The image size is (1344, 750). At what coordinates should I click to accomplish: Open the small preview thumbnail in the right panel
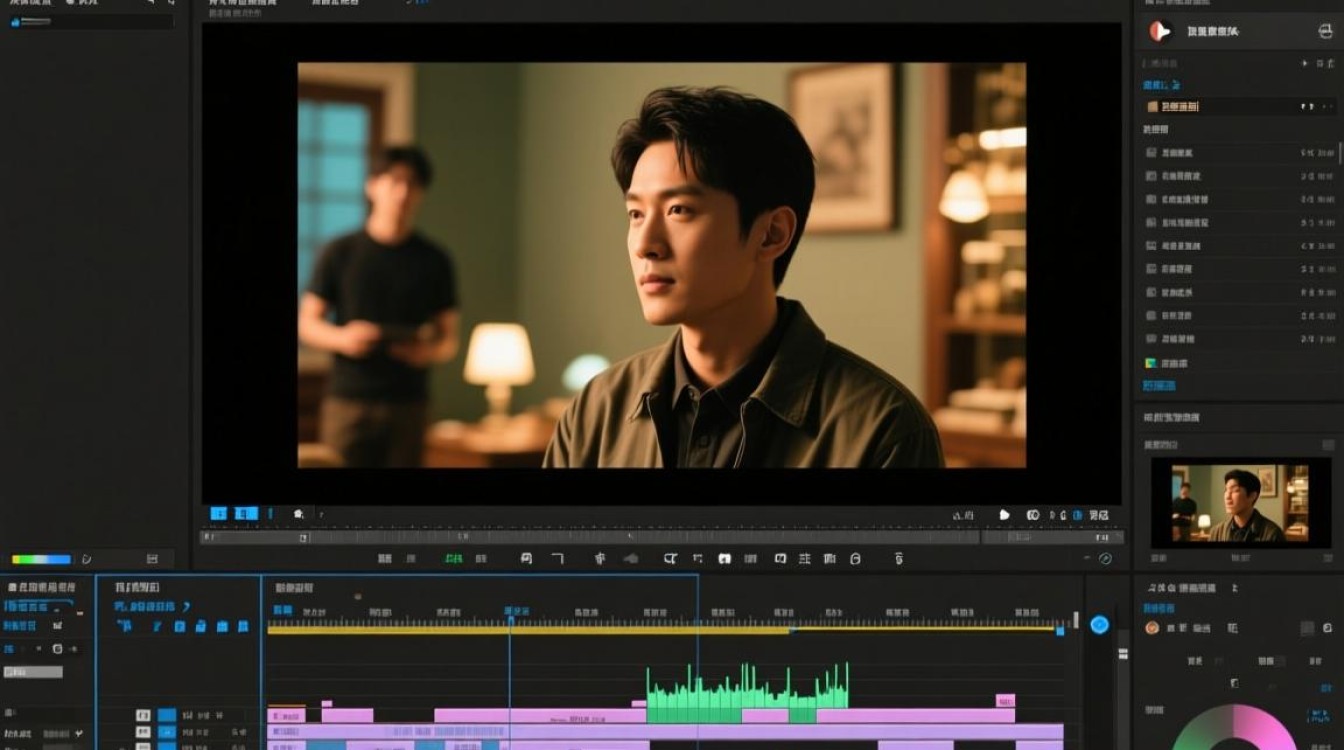[x=1241, y=502]
